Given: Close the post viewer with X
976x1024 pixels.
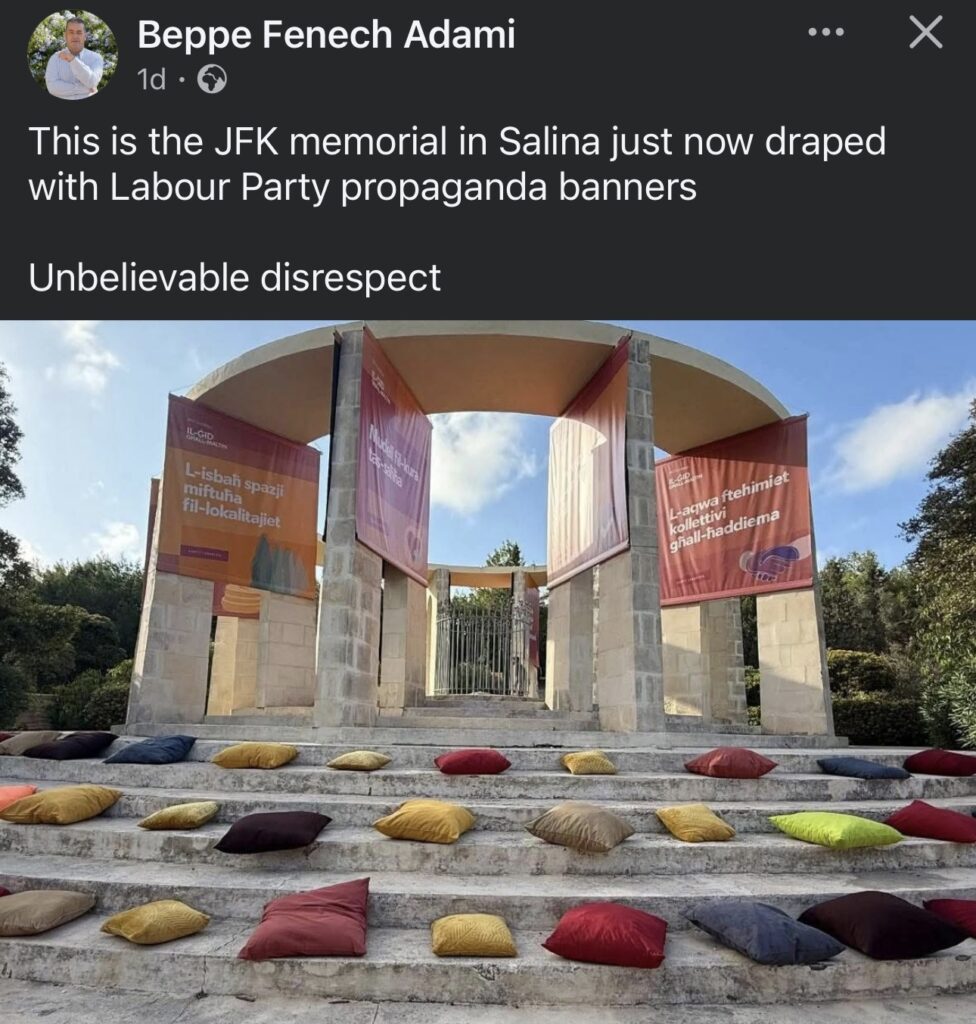Looking at the screenshot, I should click(x=926, y=32).
